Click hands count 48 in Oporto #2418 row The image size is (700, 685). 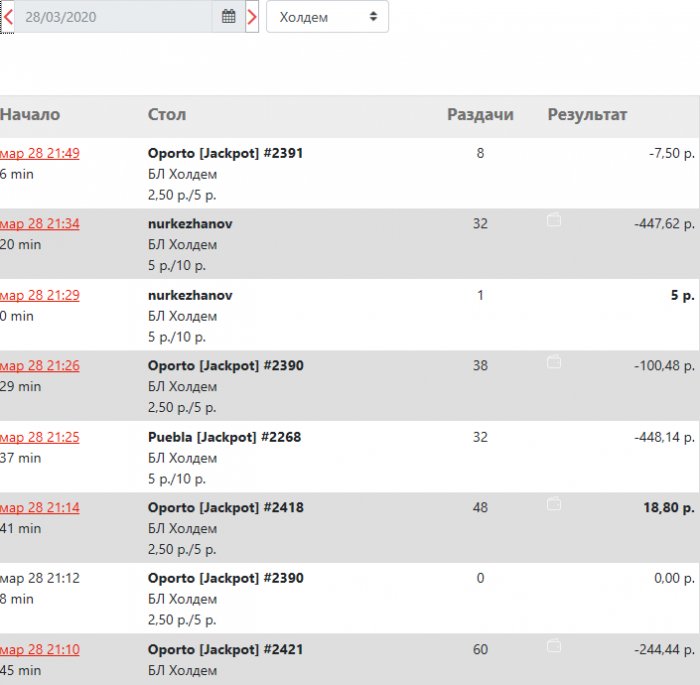(x=480, y=508)
